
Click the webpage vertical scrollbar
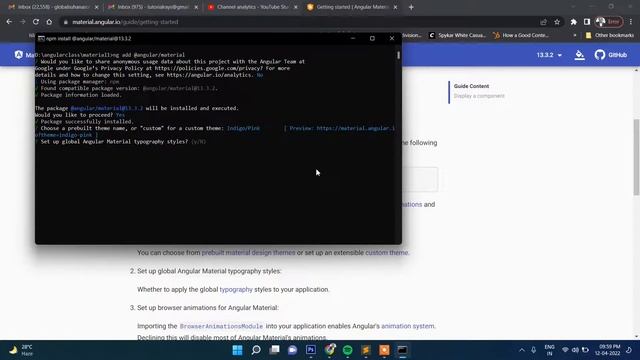[636, 157]
